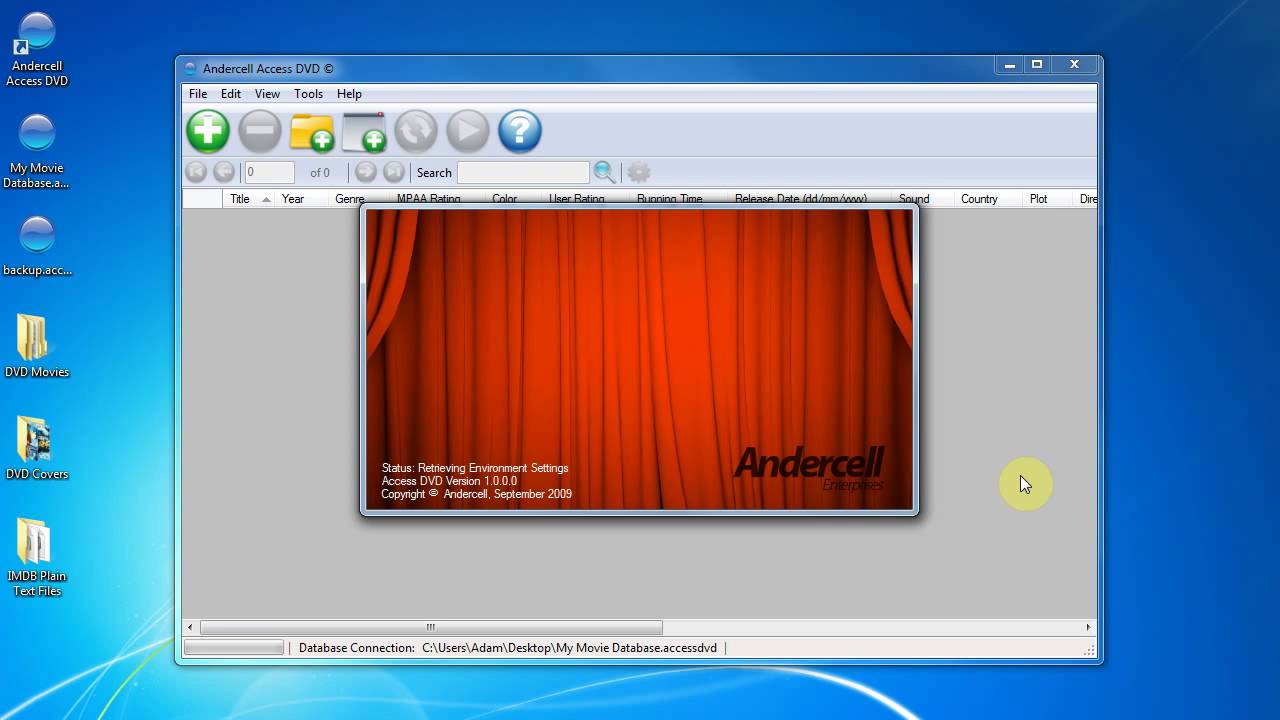Viewport: 1280px width, 720px height.
Task: Sort by the Year column header
Action: [x=301, y=199]
